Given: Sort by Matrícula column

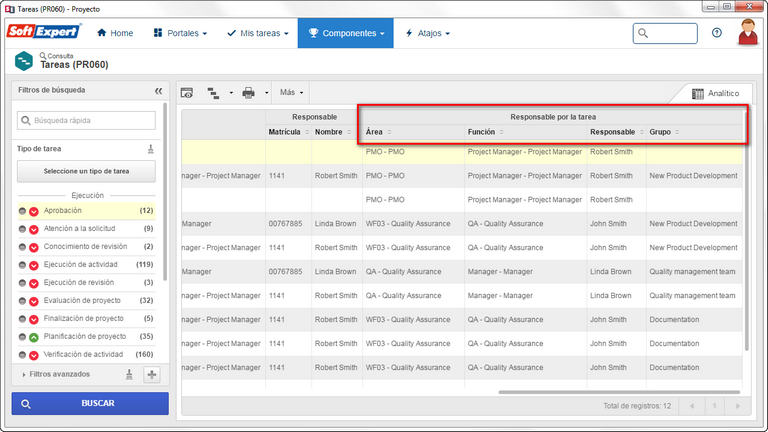Looking at the screenshot, I should (288, 132).
